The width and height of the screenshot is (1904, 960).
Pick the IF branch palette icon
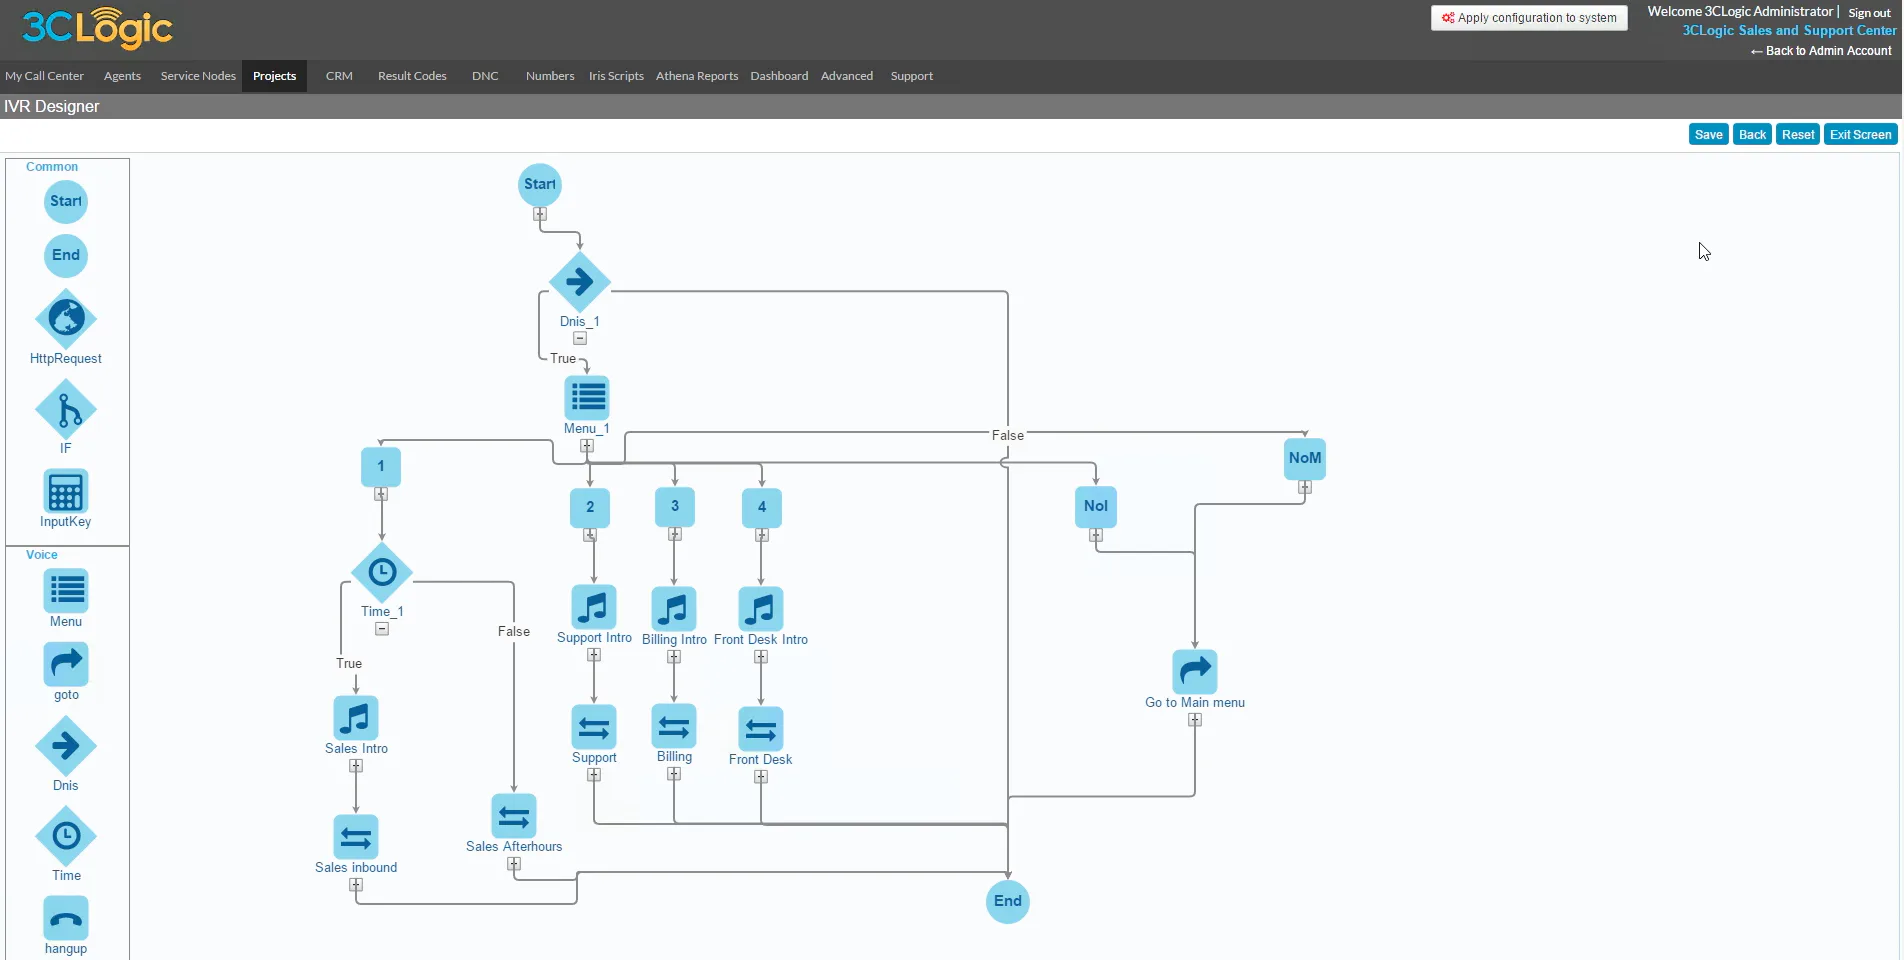66,410
